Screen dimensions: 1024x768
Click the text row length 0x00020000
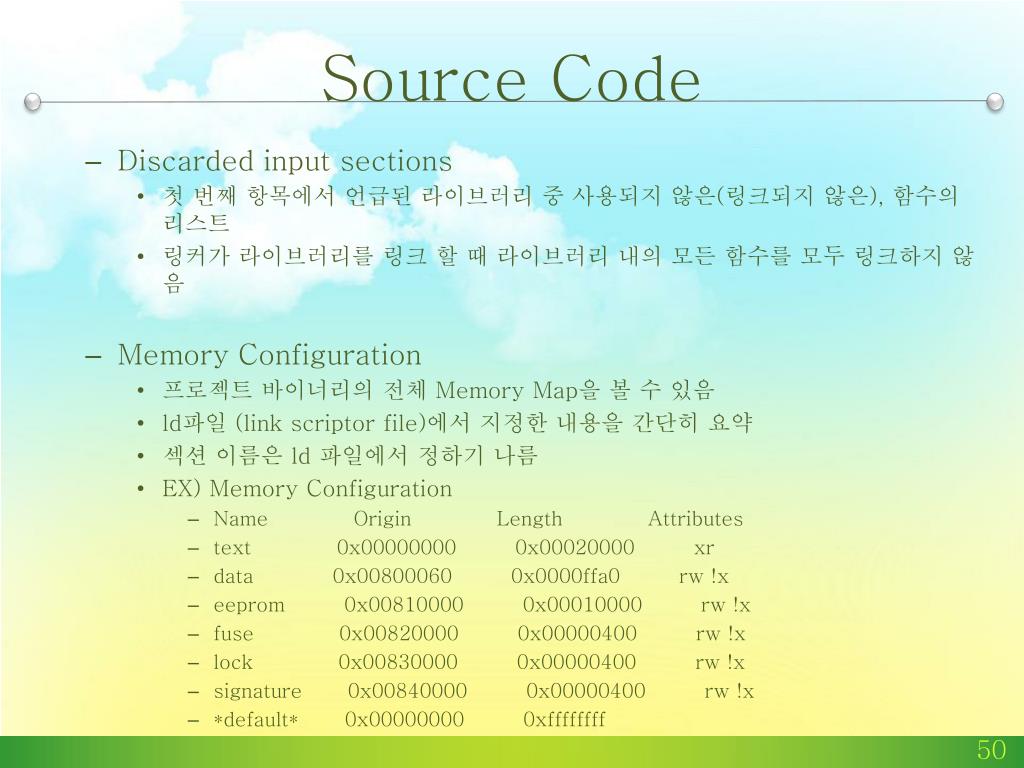(575, 548)
